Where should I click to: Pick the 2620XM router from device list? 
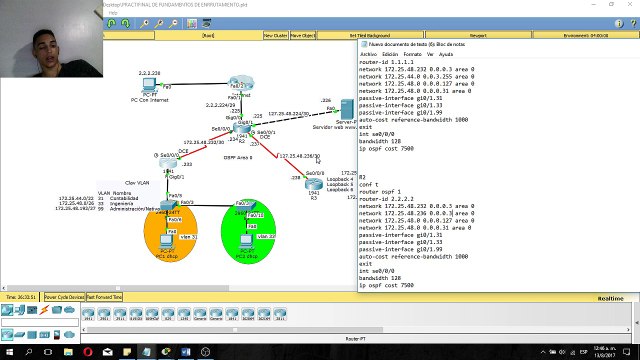pyautogui.click(x=248, y=314)
